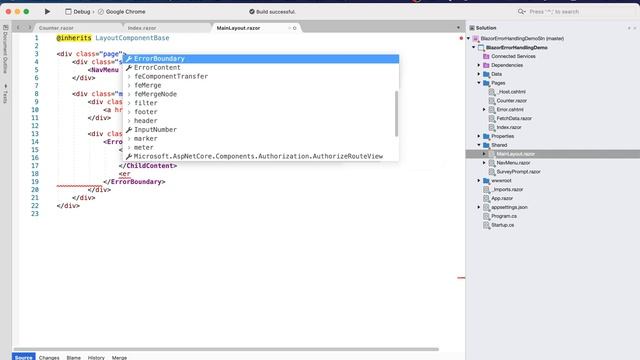Image resolution: width=640 pixels, height=360 pixels.
Task: Choose ErrorBoundary from the completion list
Action: pyautogui.click(x=261, y=59)
